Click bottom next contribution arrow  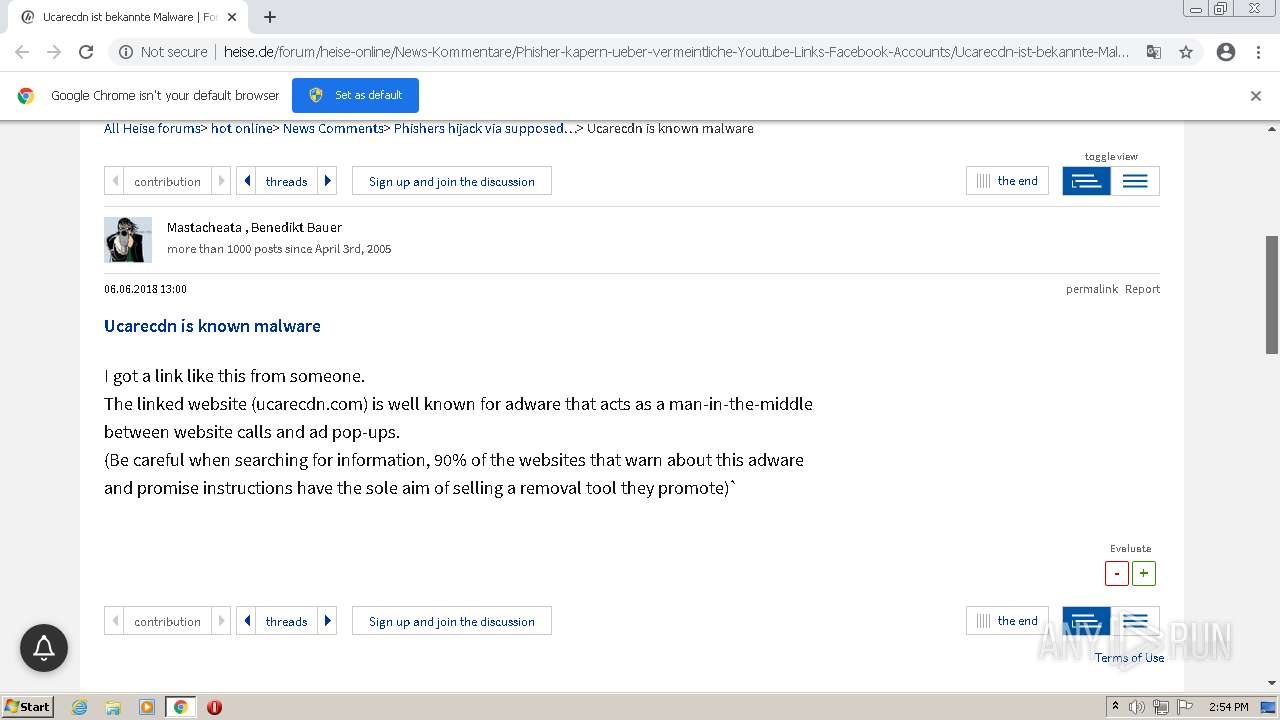pyautogui.click(x=221, y=621)
